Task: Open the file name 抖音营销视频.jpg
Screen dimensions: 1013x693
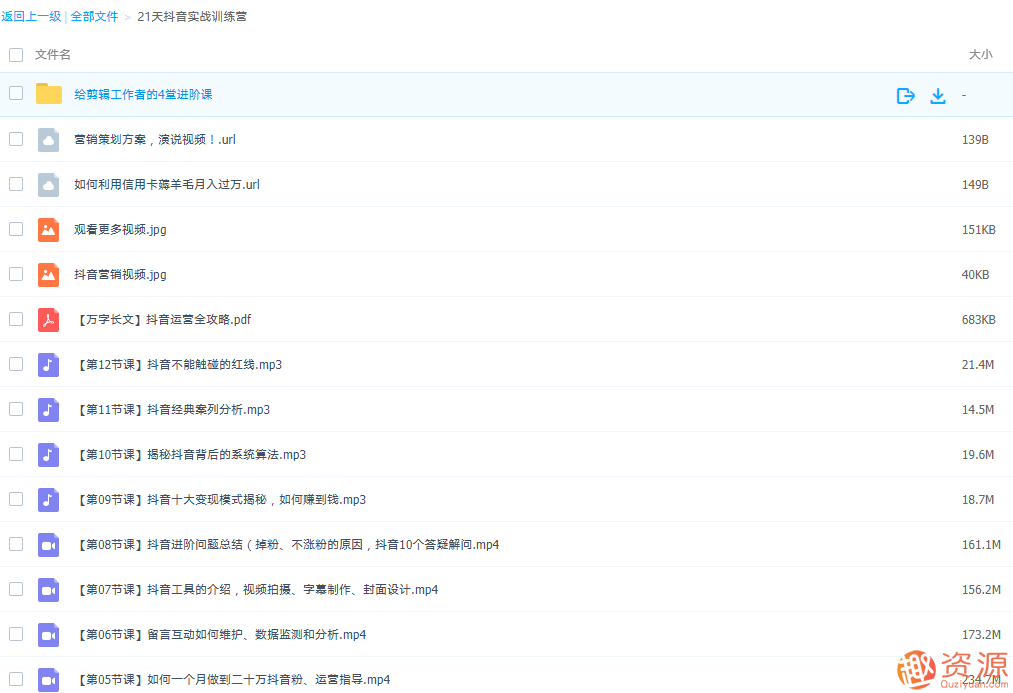Action: [120, 274]
